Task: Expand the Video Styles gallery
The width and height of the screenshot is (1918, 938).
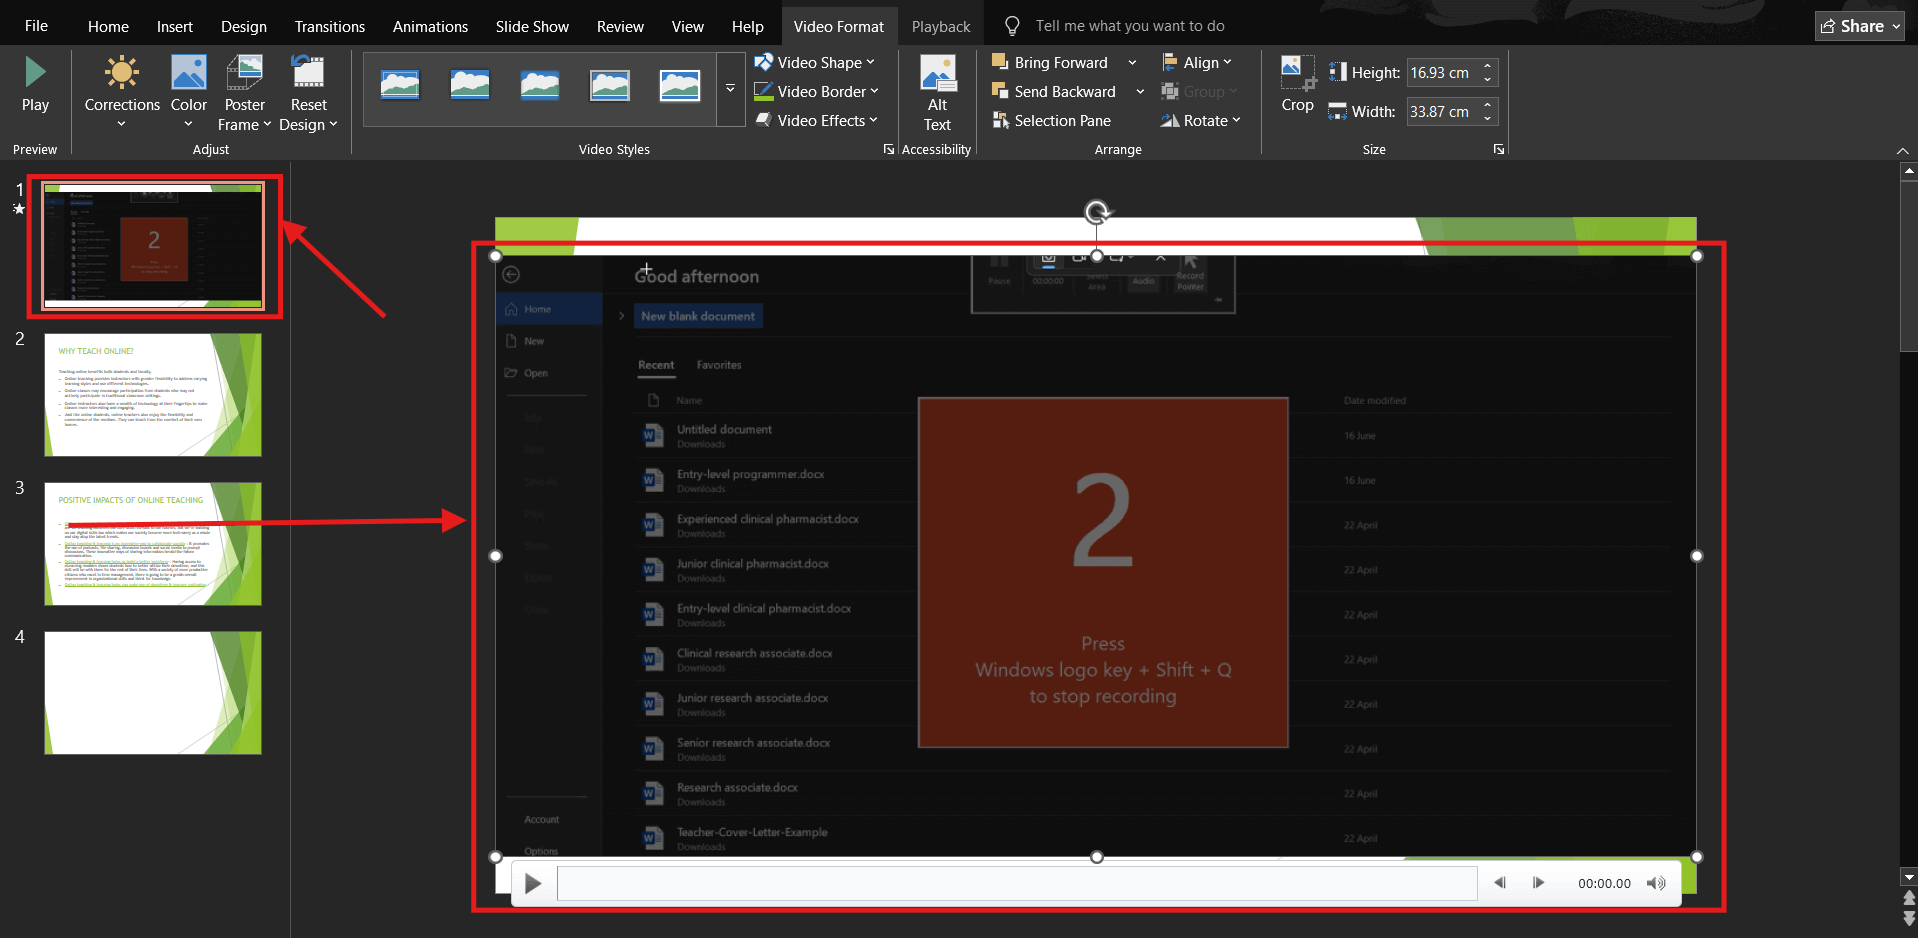Action: 730,90
